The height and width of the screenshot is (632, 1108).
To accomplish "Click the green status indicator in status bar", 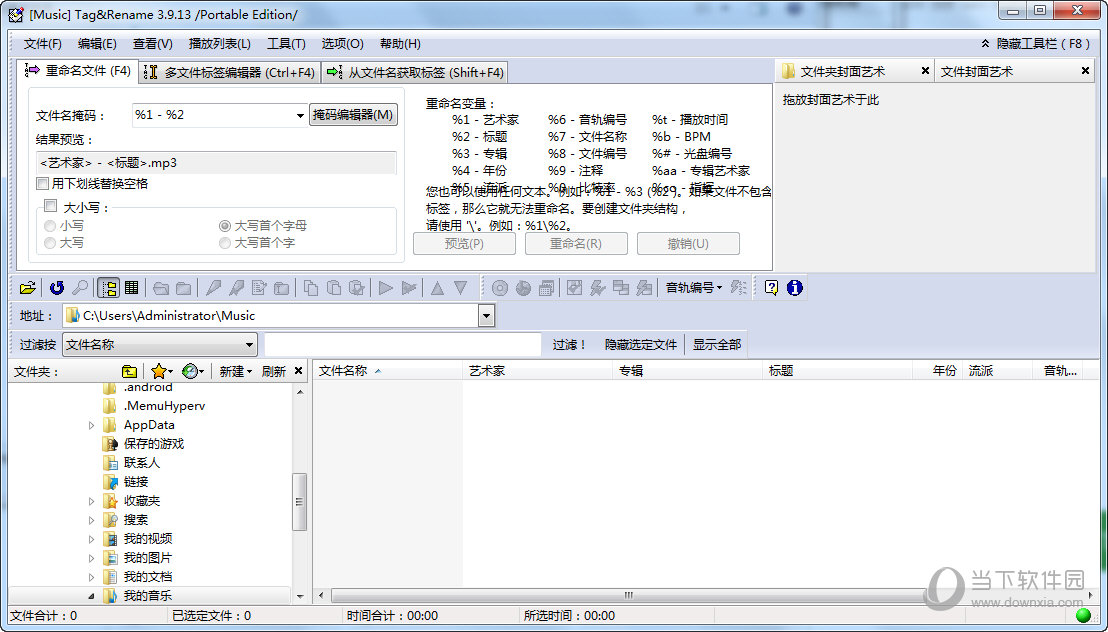I will coord(1083,616).
